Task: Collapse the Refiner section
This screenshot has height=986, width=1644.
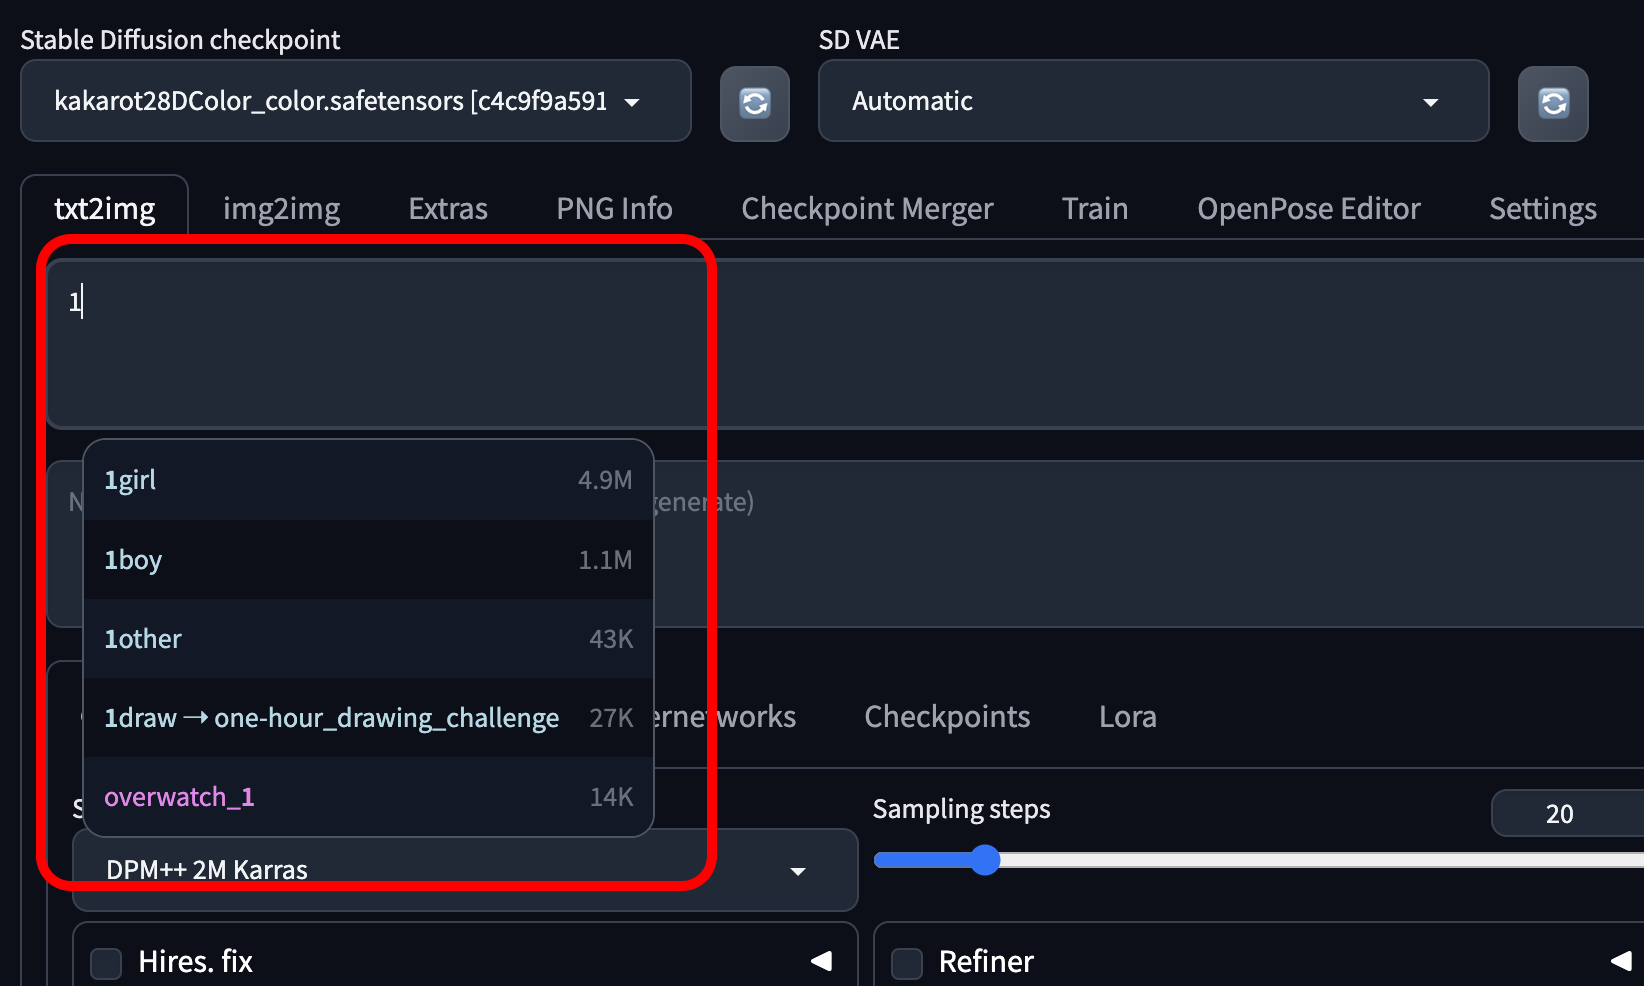Action: pyautogui.click(x=1624, y=962)
